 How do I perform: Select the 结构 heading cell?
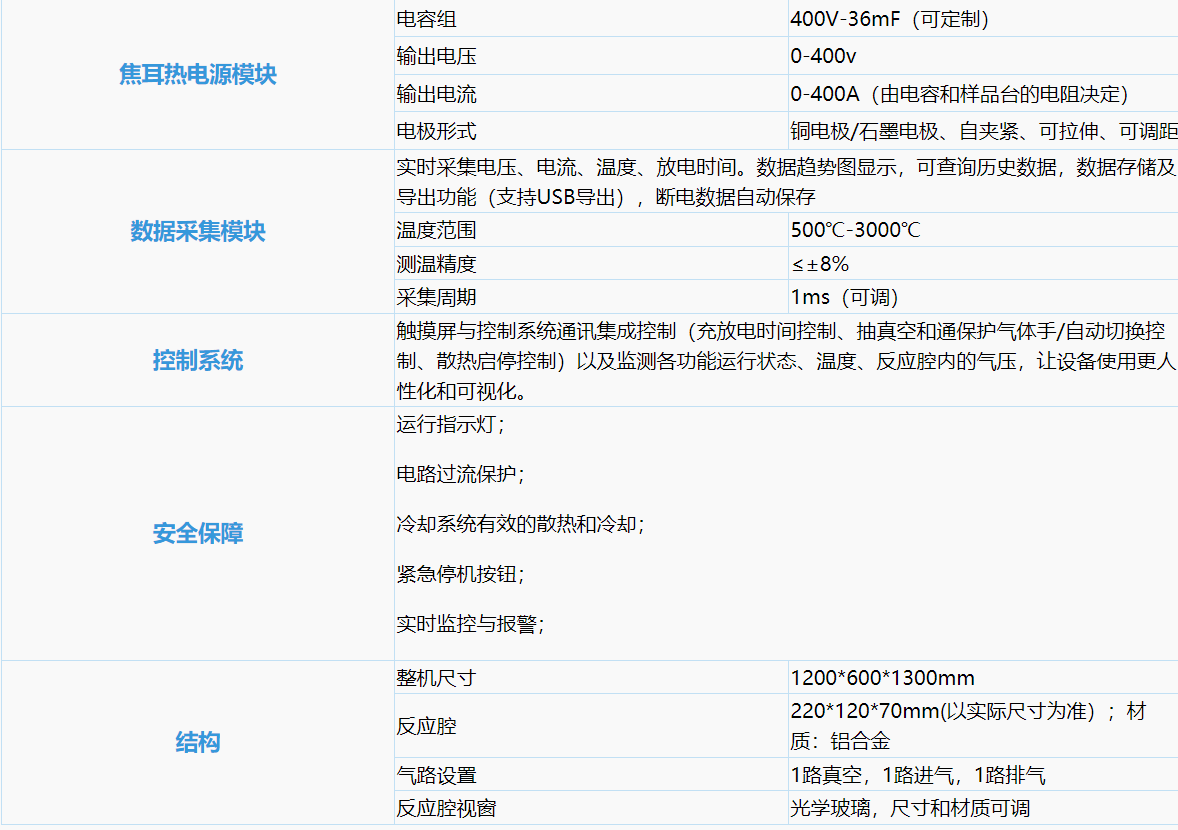(x=197, y=742)
